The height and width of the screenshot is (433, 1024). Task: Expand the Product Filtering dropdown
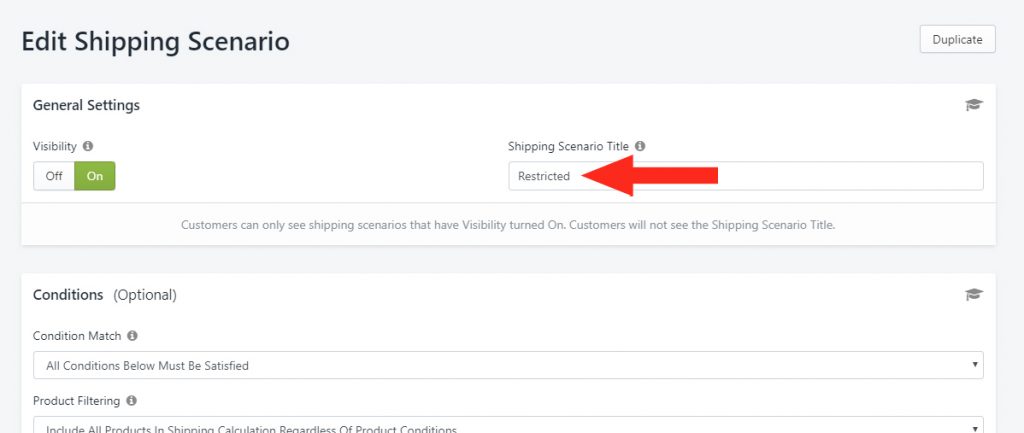[508, 425]
